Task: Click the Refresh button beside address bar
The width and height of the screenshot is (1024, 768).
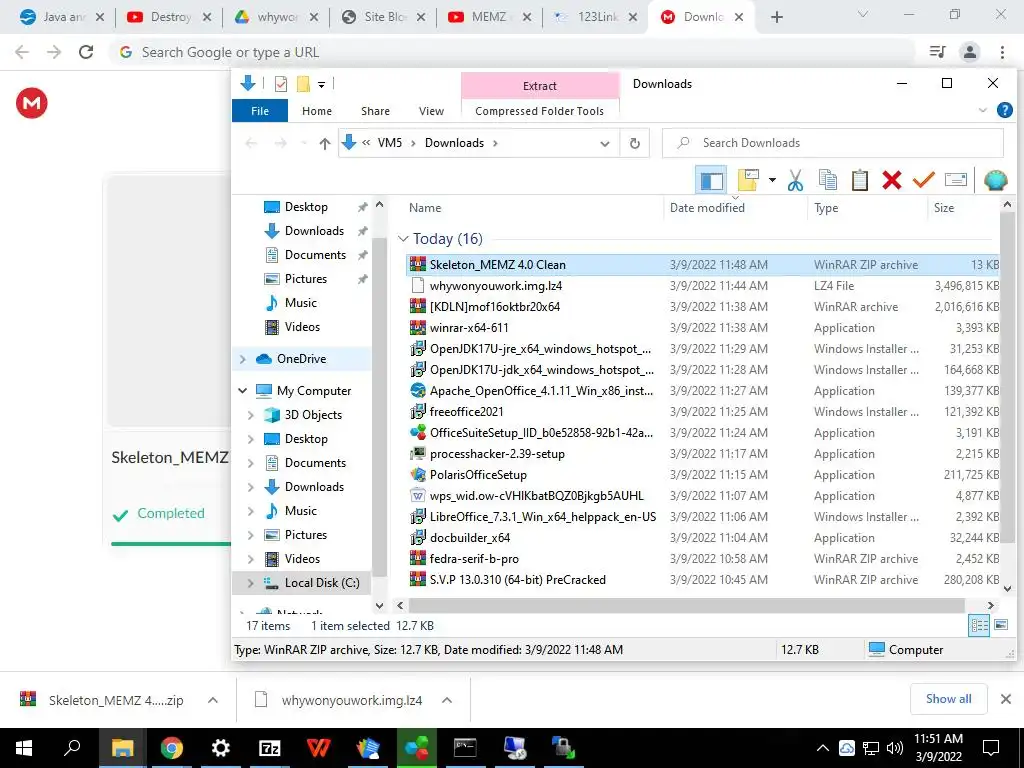Action: tap(634, 143)
